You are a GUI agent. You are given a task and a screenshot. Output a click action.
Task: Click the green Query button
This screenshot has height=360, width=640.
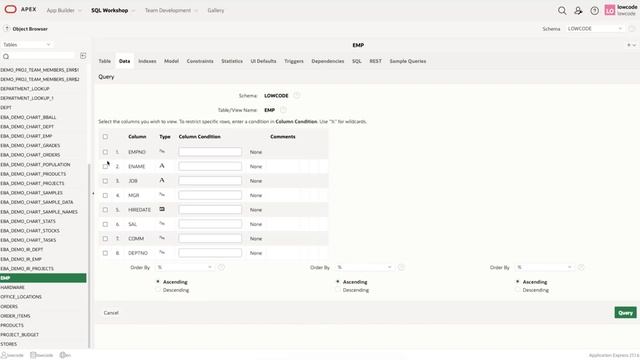[x=625, y=313]
